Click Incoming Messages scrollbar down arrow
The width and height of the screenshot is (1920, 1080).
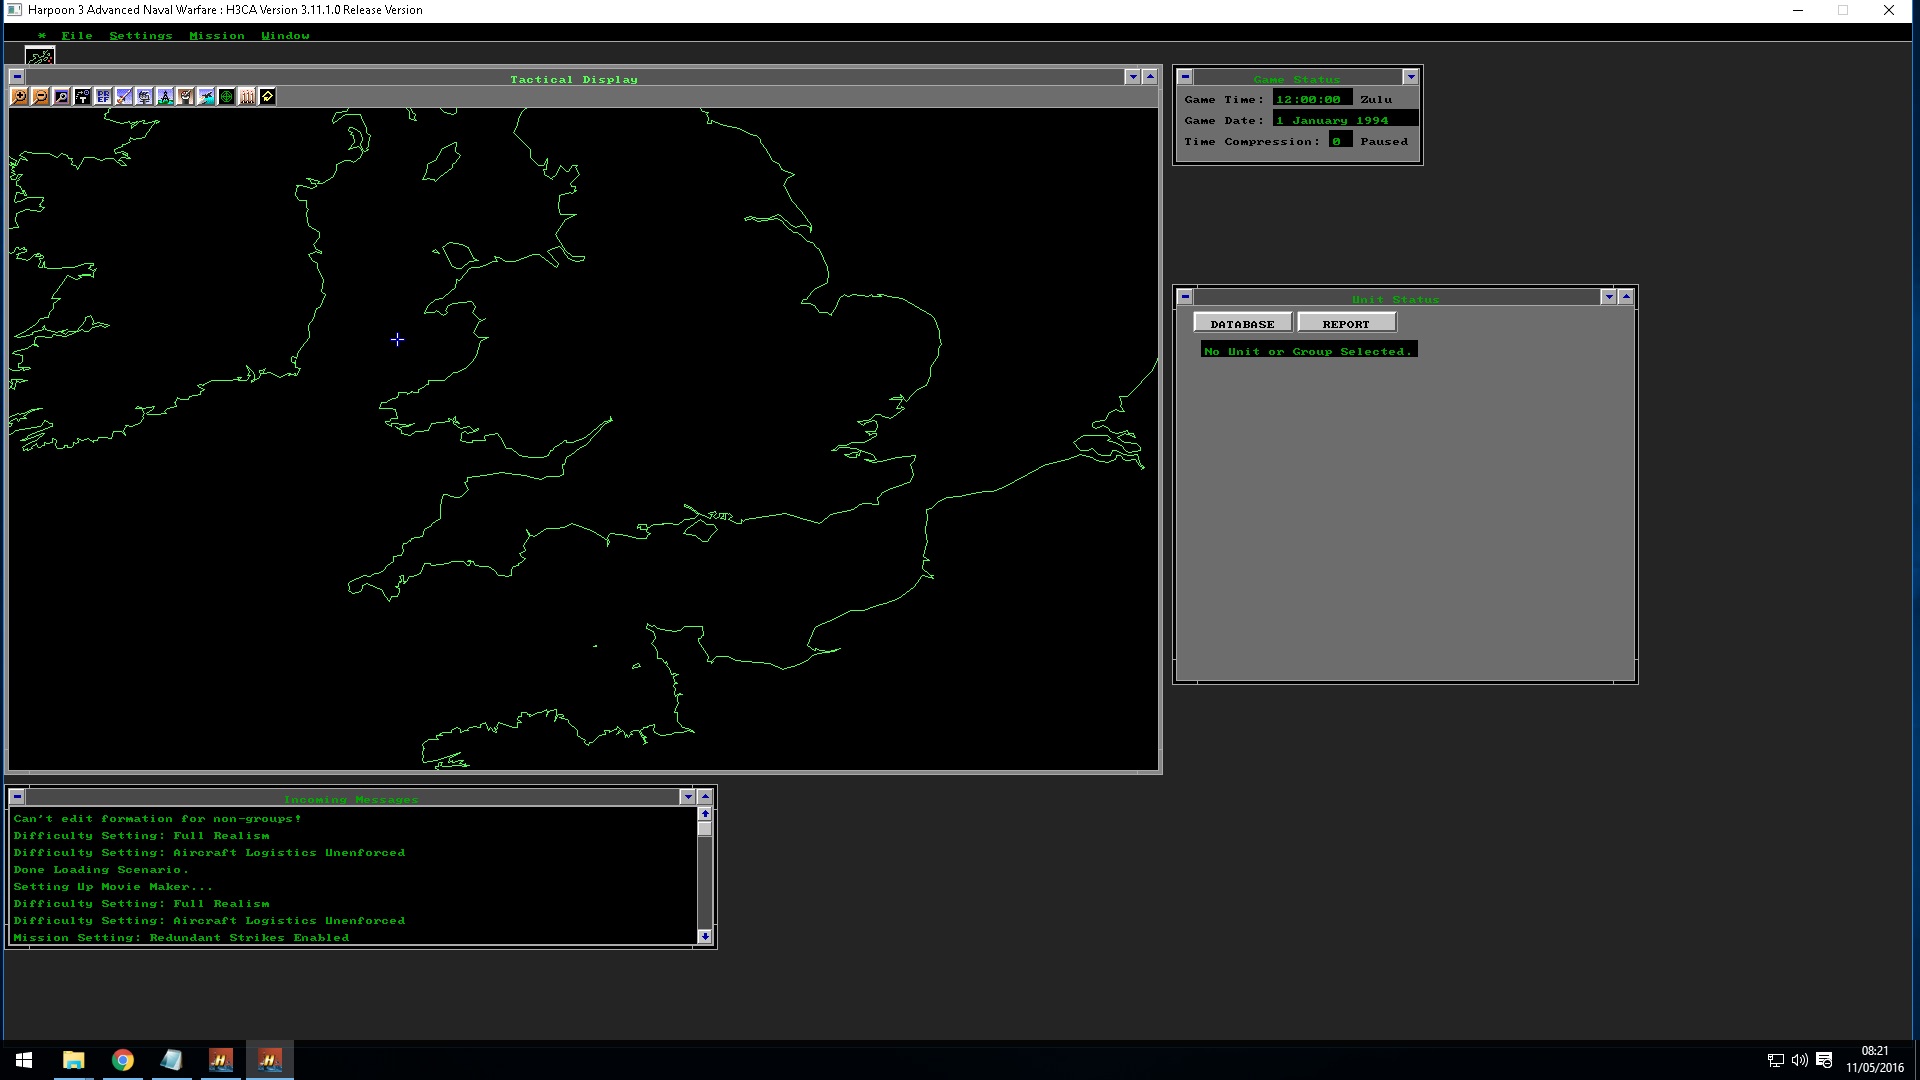(705, 937)
